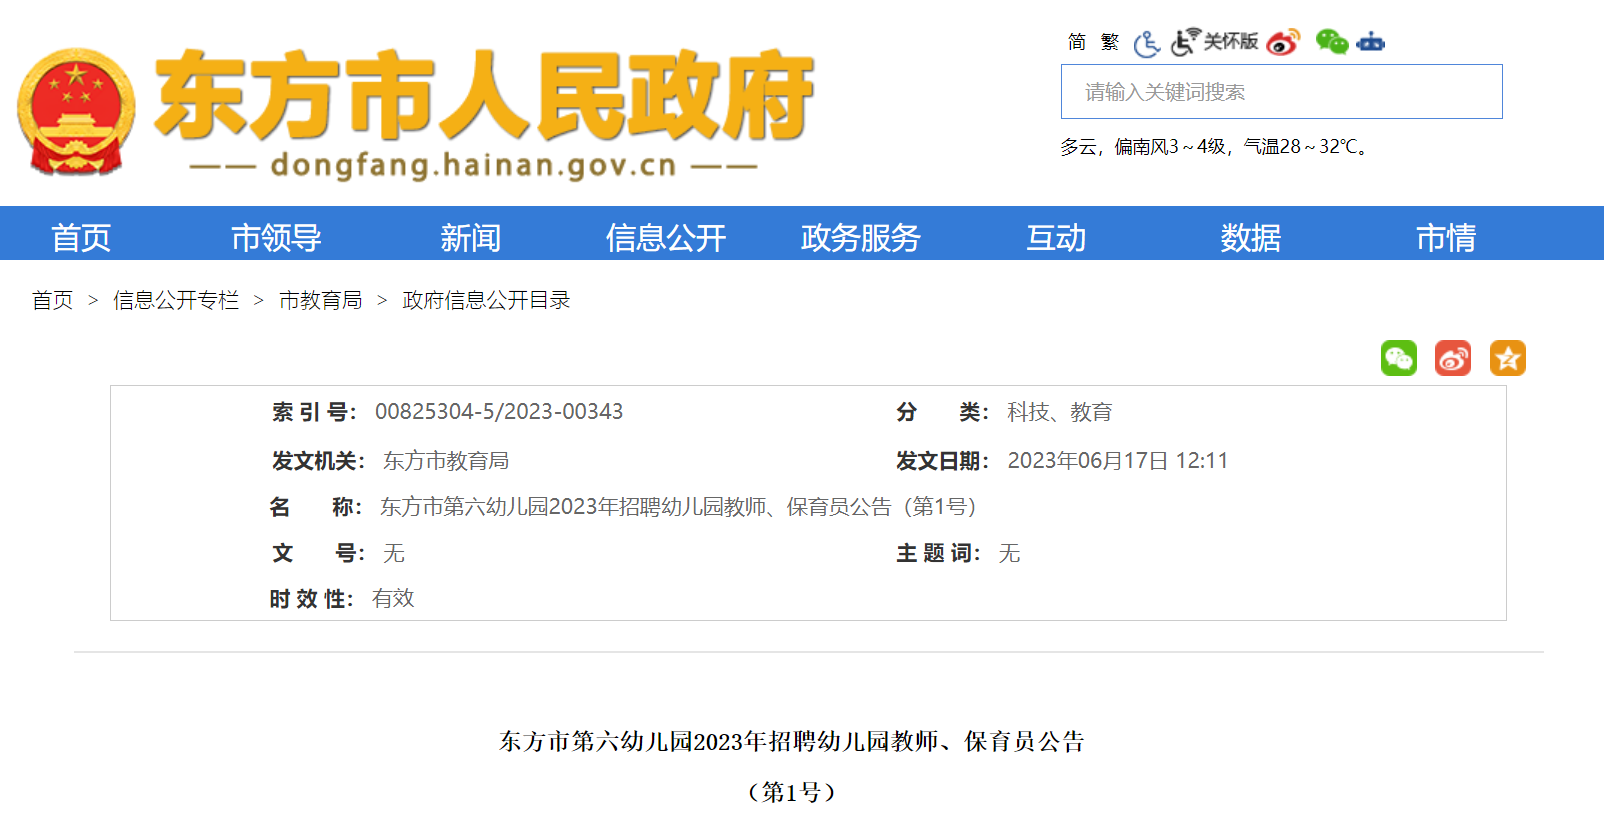This screenshot has height=826, width=1604.
Task: Open 信息公开专栏 breadcrumb link
Action: pos(176,300)
